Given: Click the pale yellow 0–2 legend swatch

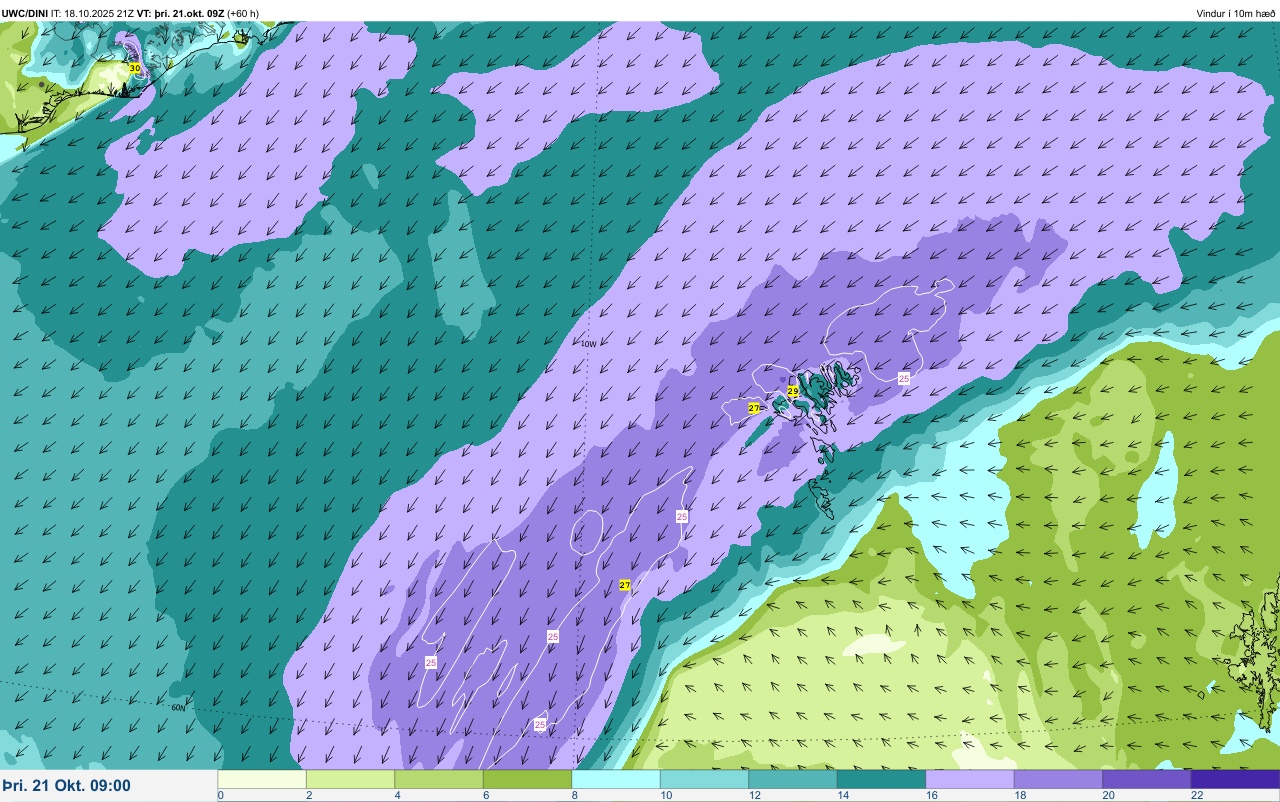Looking at the screenshot, I should (262, 779).
